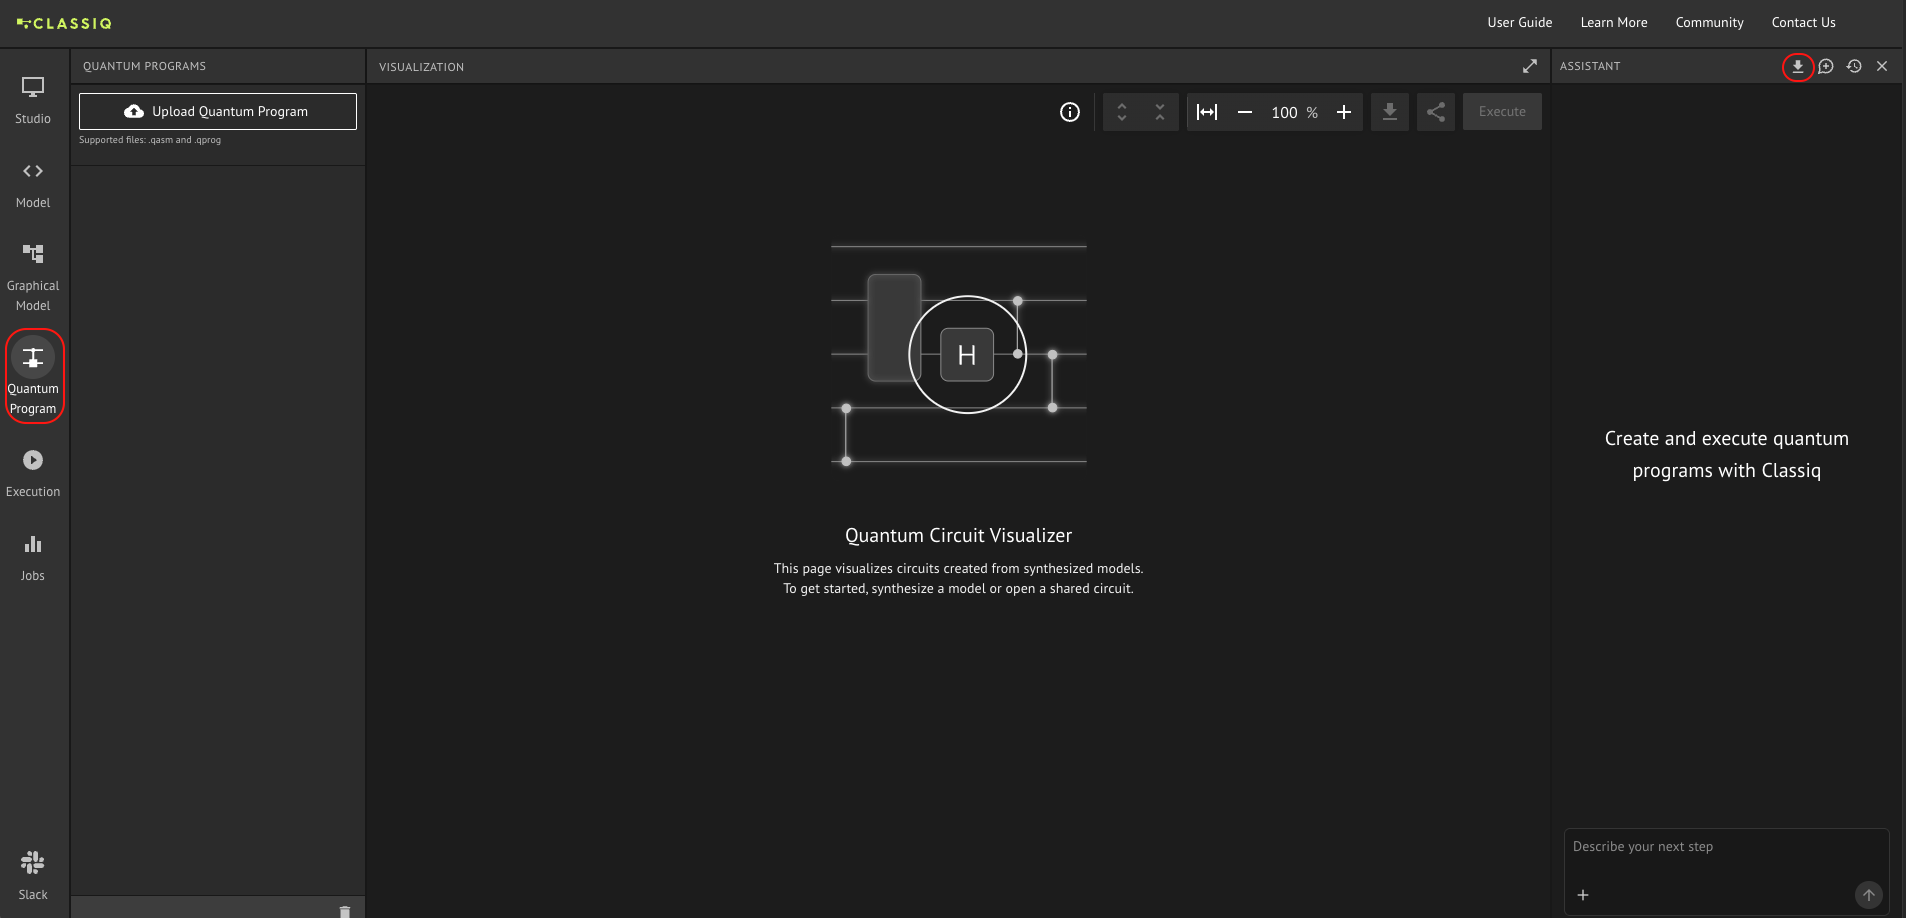
Task: Click Upload Quantum Program button
Action: 218,111
